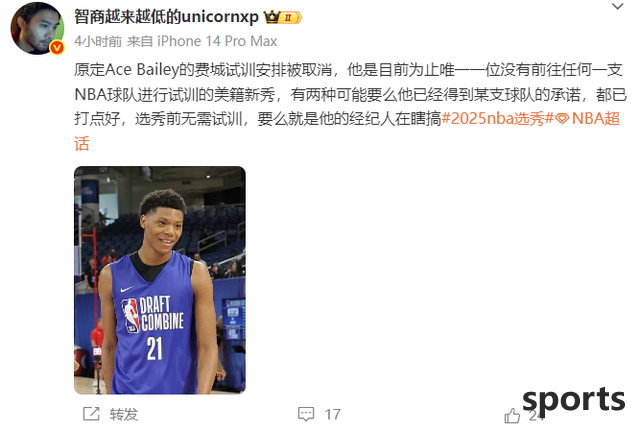Like the post with thumbs-up icon

[512, 416]
